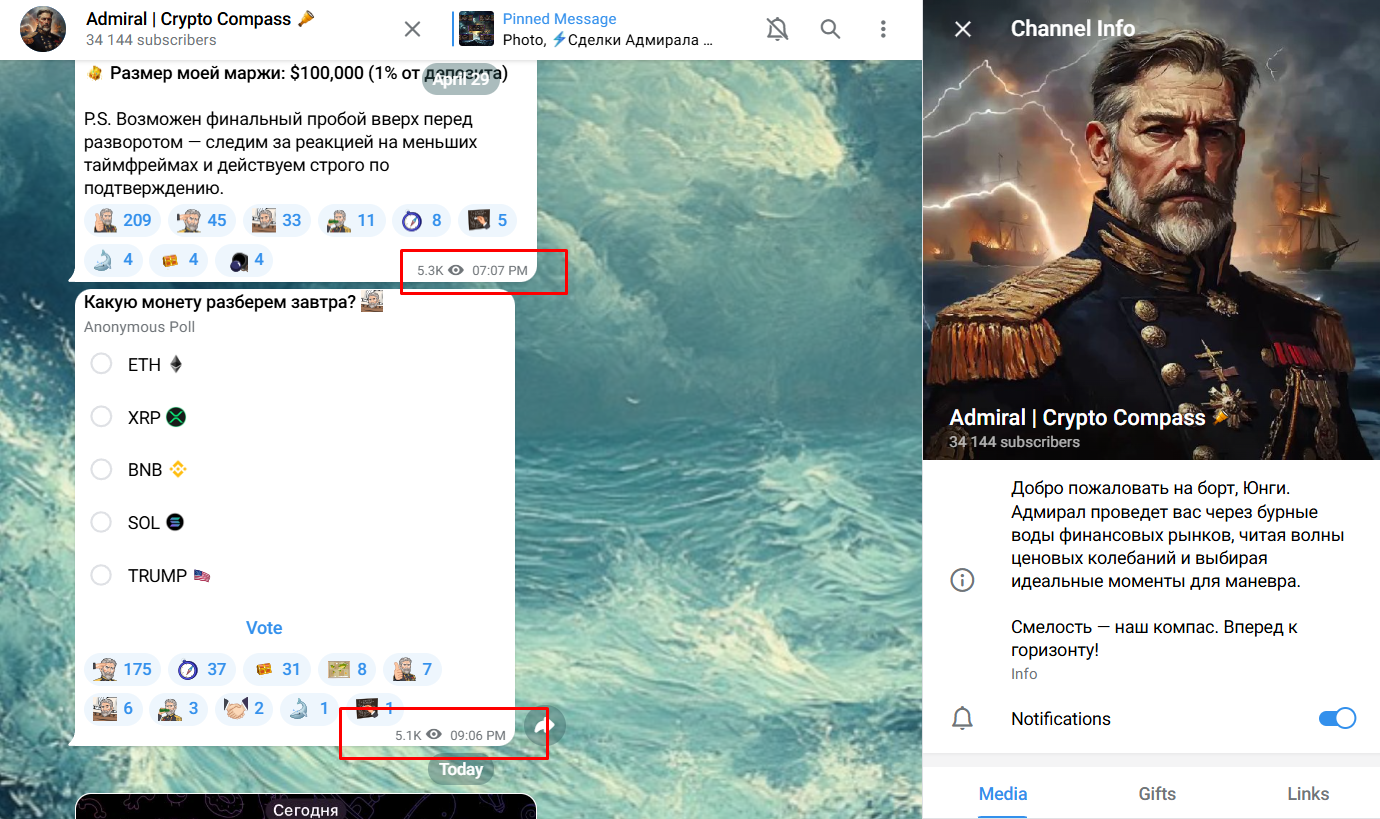Click the Anonymous Poll label

tap(139, 327)
